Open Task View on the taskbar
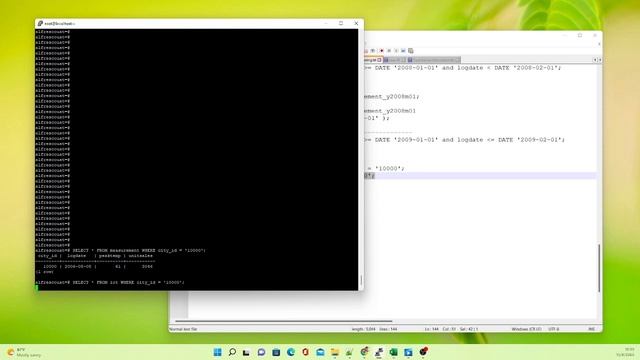640x360 pixels. [x=247, y=352]
